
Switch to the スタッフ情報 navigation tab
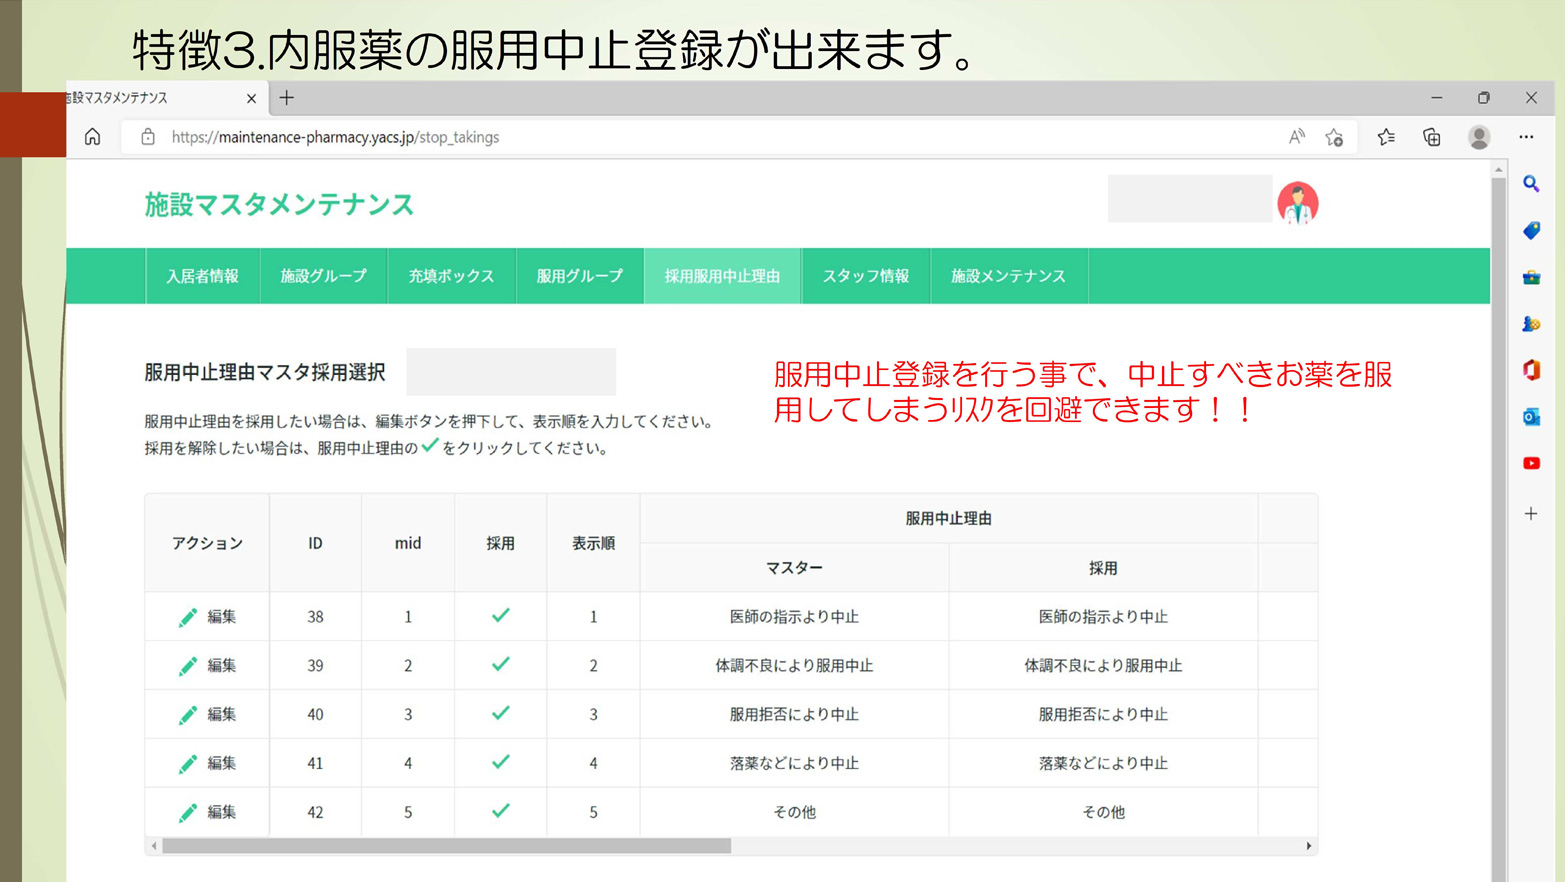(x=865, y=276)
